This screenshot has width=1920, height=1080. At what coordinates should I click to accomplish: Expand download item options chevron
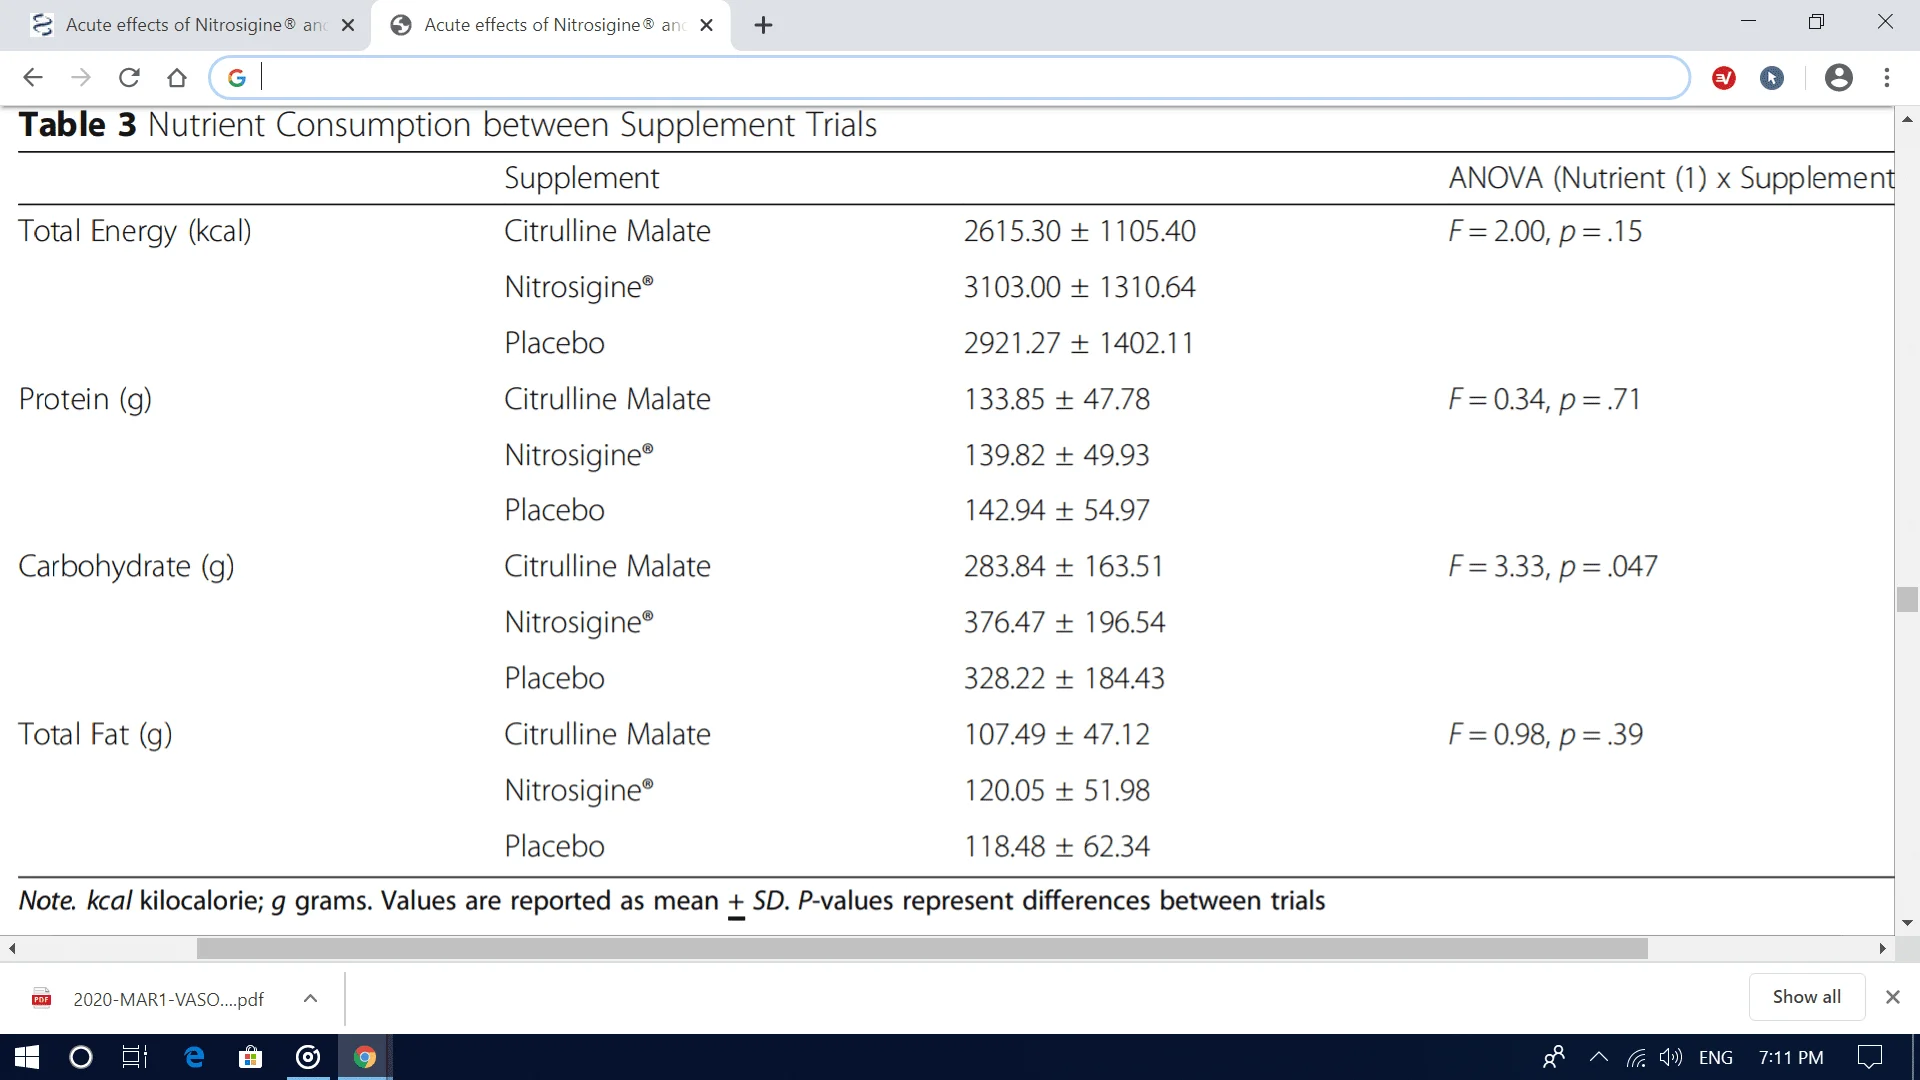tap(310, 999)
